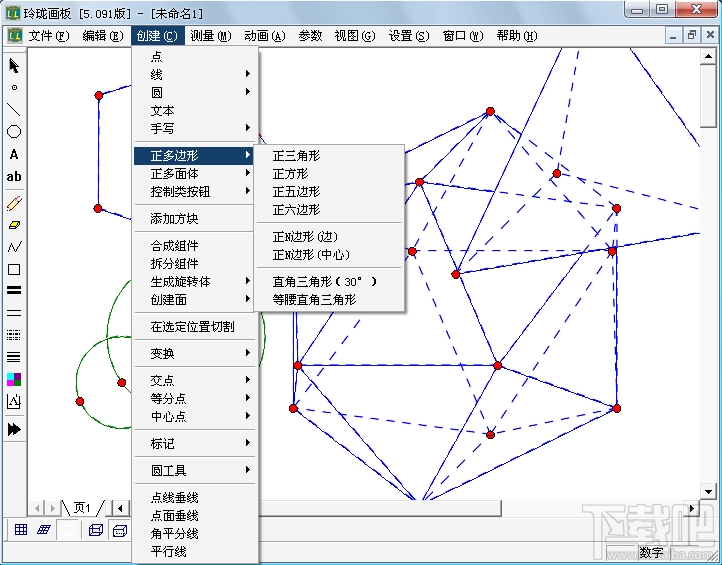Select the line segment tool
This screenshot has width=722, height=565.
[x=14, y=110]
